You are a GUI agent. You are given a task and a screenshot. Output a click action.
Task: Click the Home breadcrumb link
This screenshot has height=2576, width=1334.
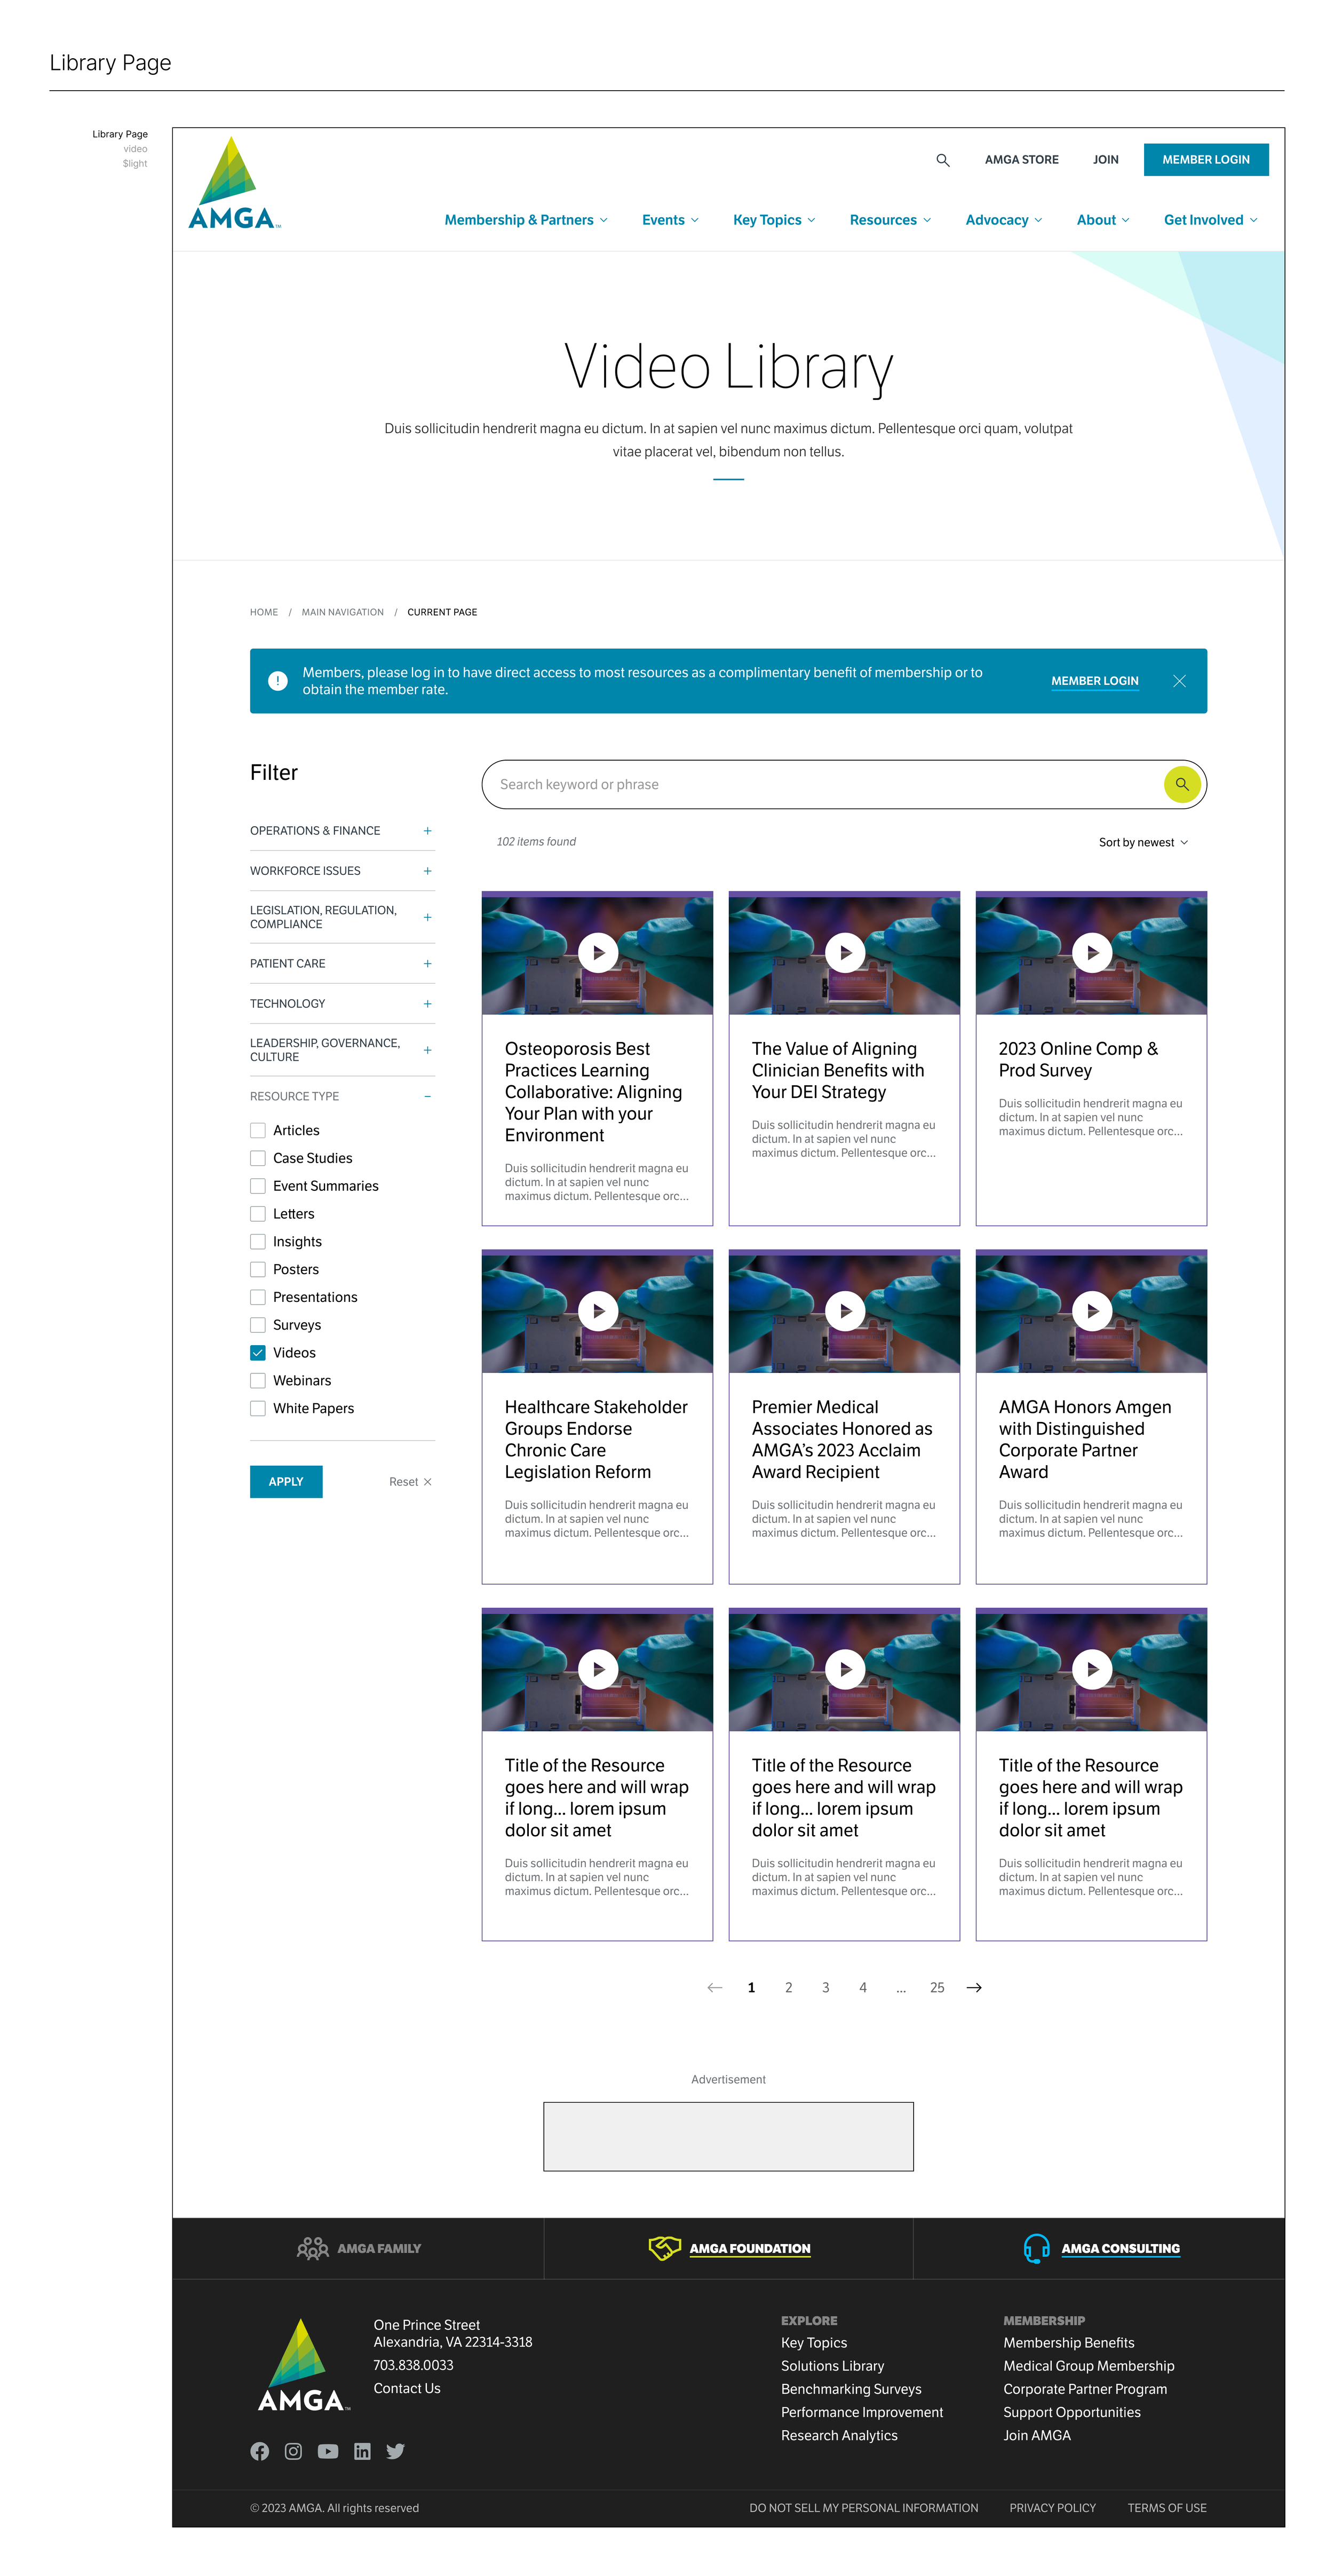click(x=264, y=612)
